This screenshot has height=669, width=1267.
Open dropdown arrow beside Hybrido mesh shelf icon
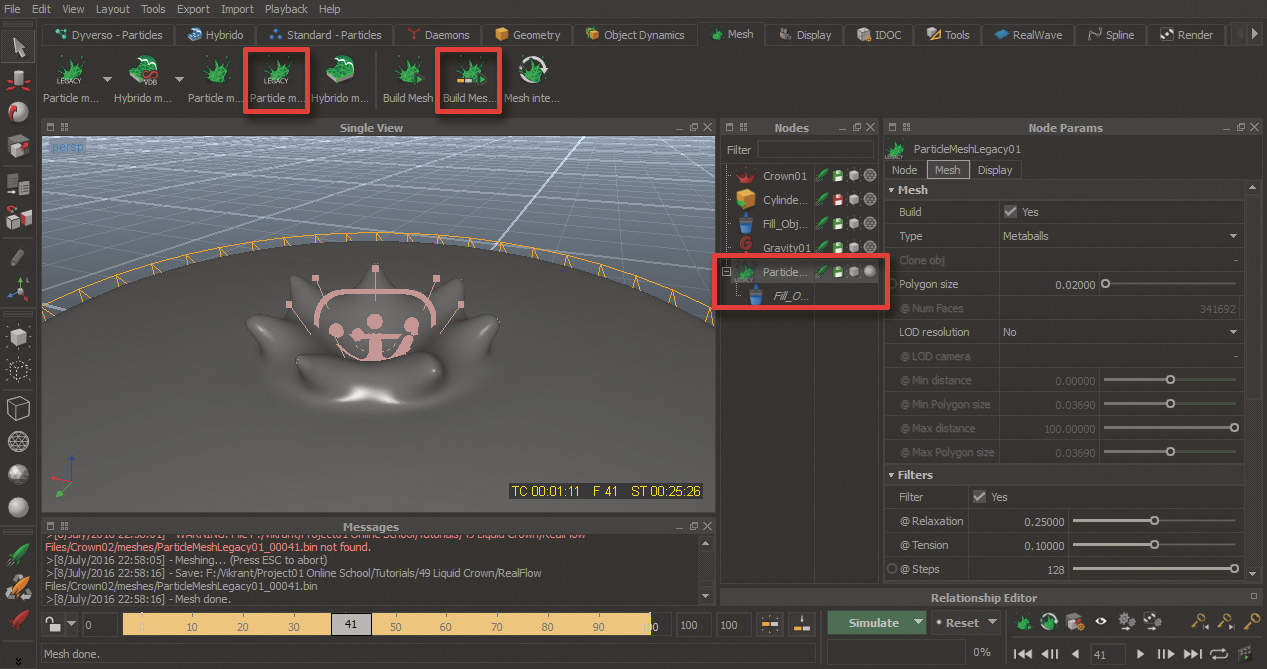179,78
